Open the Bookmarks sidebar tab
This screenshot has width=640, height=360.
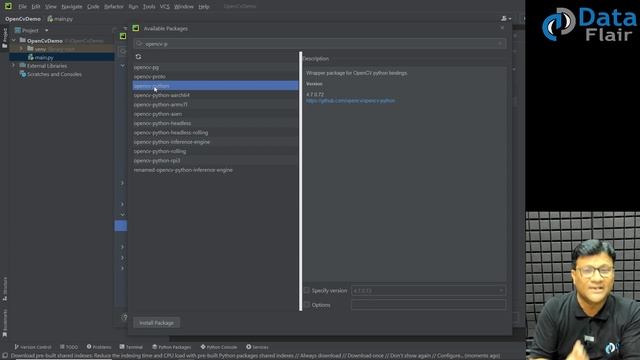4,323
